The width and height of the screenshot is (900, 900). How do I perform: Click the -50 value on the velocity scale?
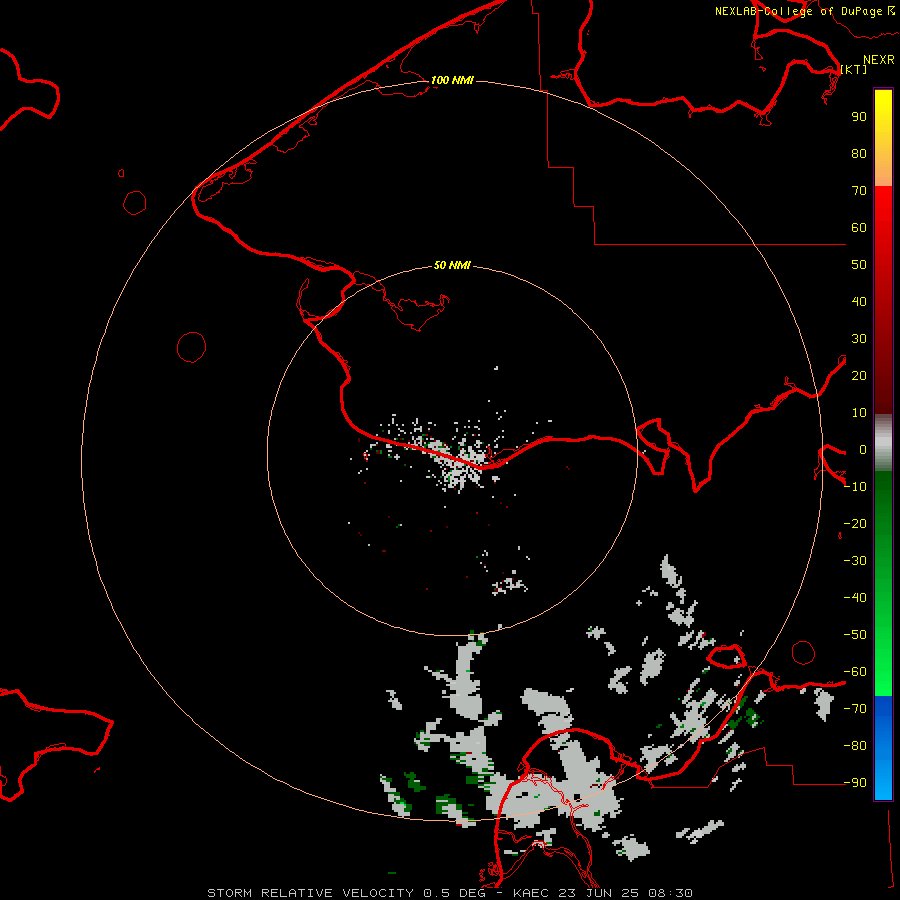[x=855, y=635]
